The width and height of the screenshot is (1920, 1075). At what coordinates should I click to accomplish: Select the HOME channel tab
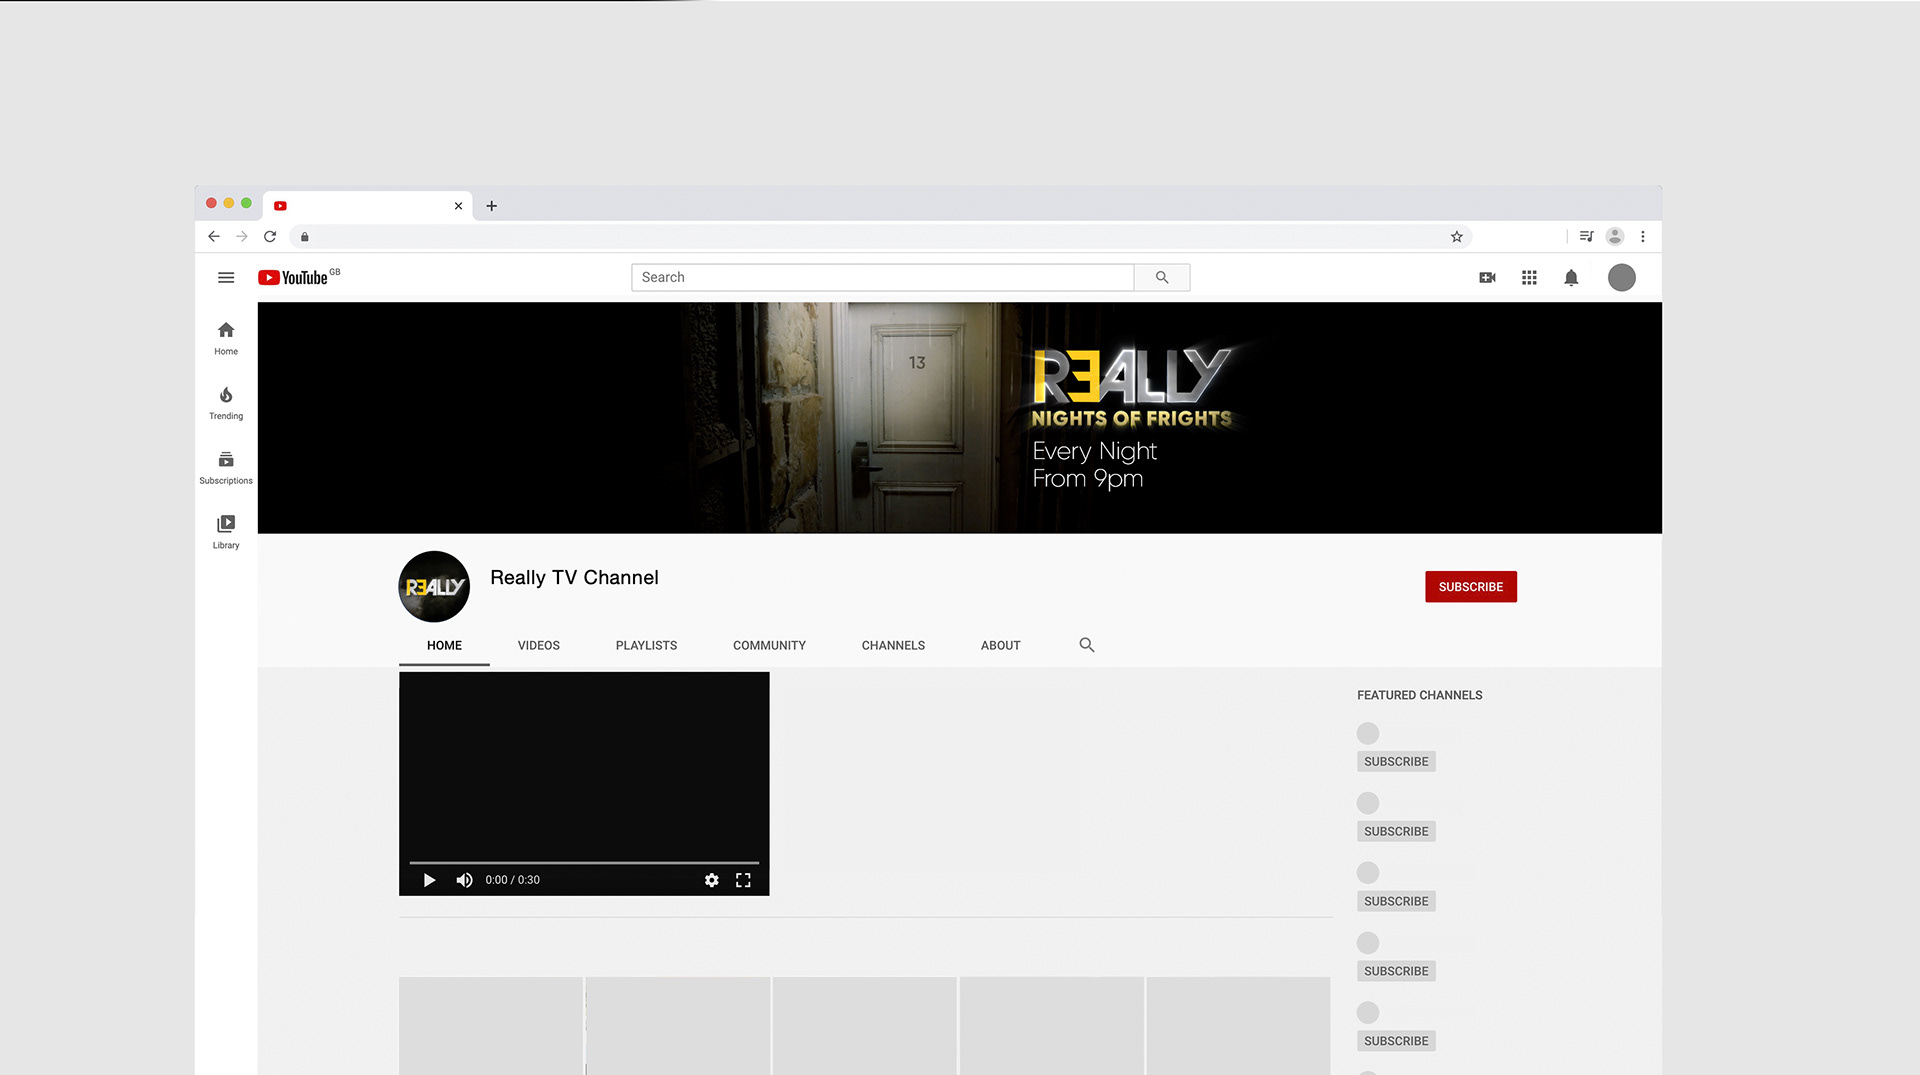[444, 645]
